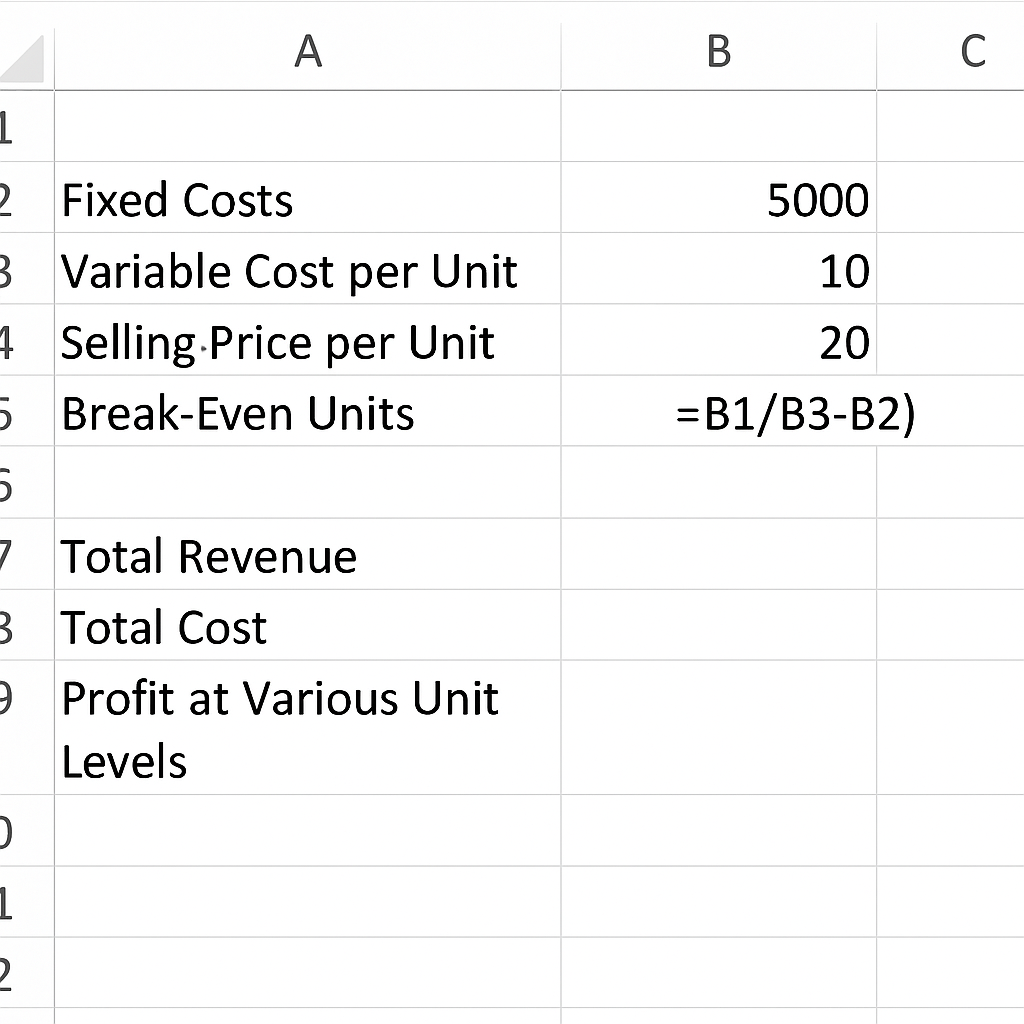
Task: Select the row header of Fixed Costs row
Action: point(20,200)
